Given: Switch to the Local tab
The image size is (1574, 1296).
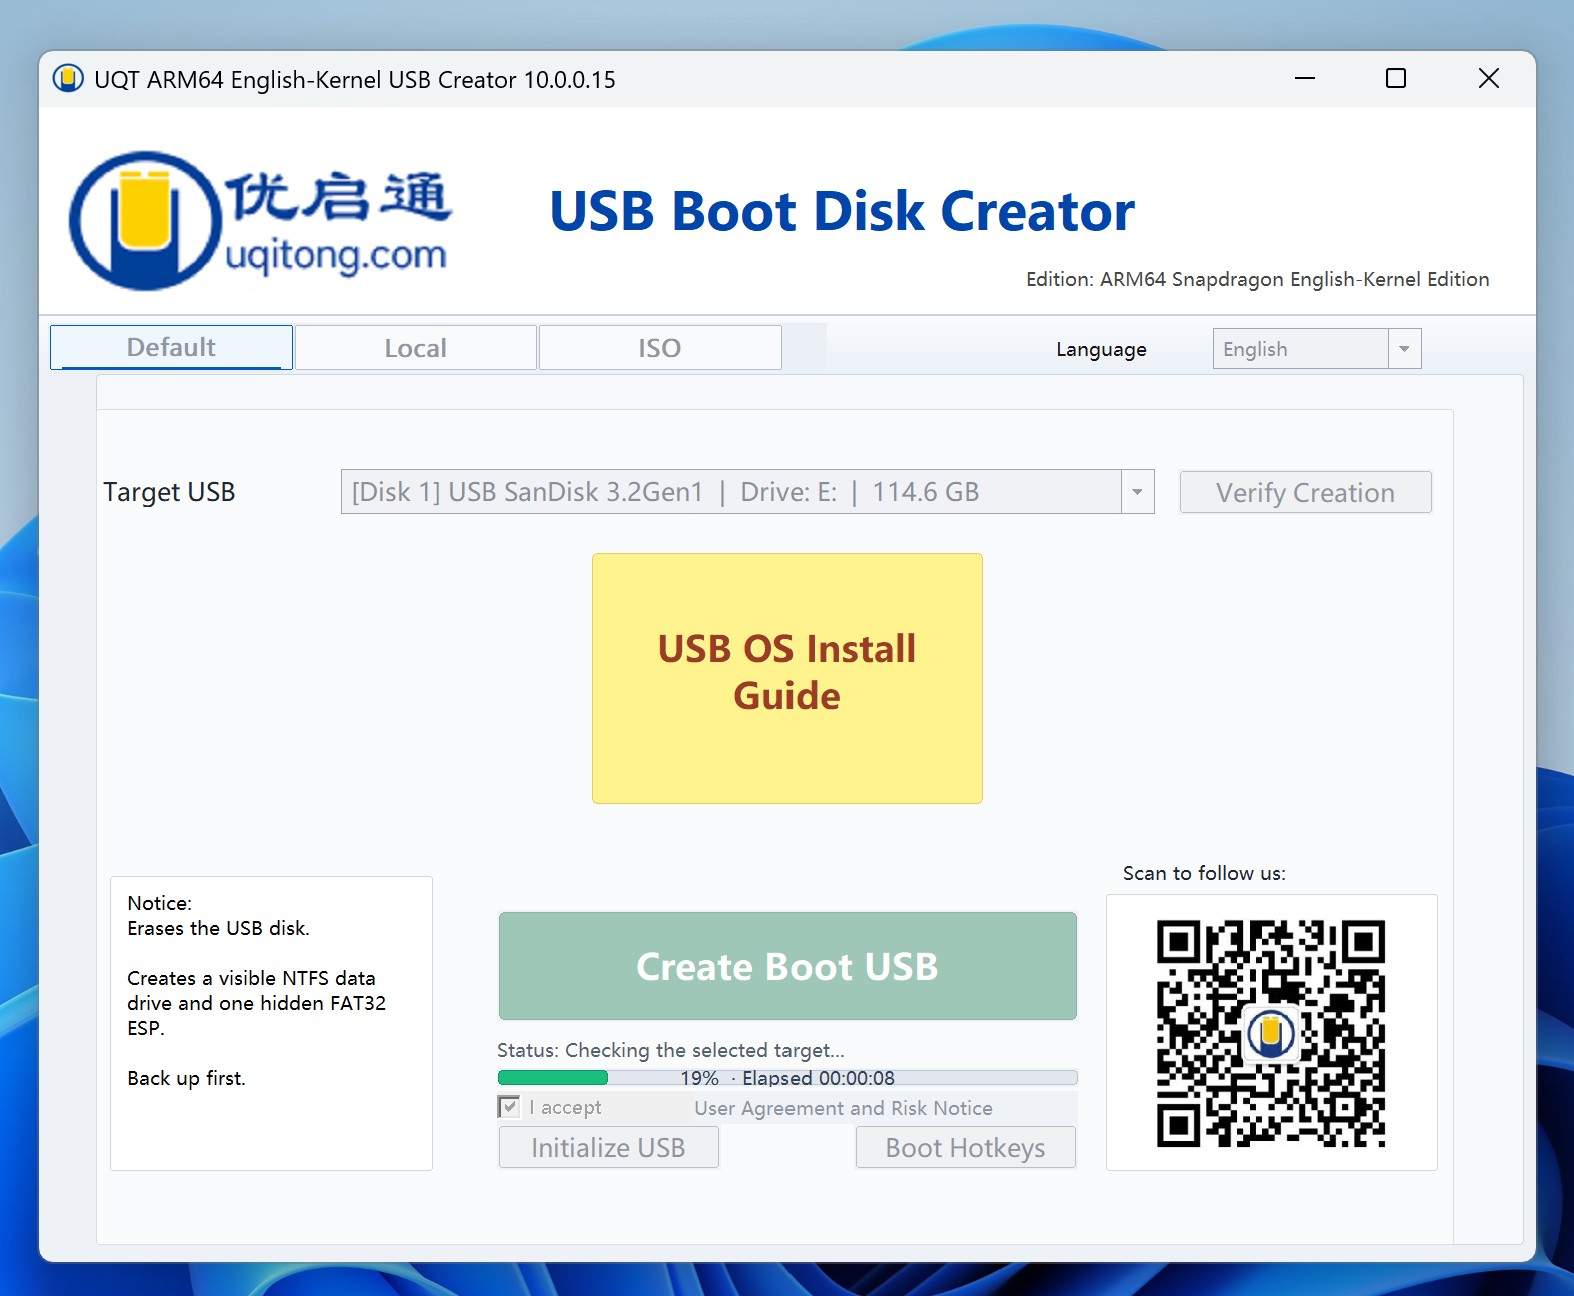Looking at the screenshot, I should pyautogui.click(x=416, y=348).
